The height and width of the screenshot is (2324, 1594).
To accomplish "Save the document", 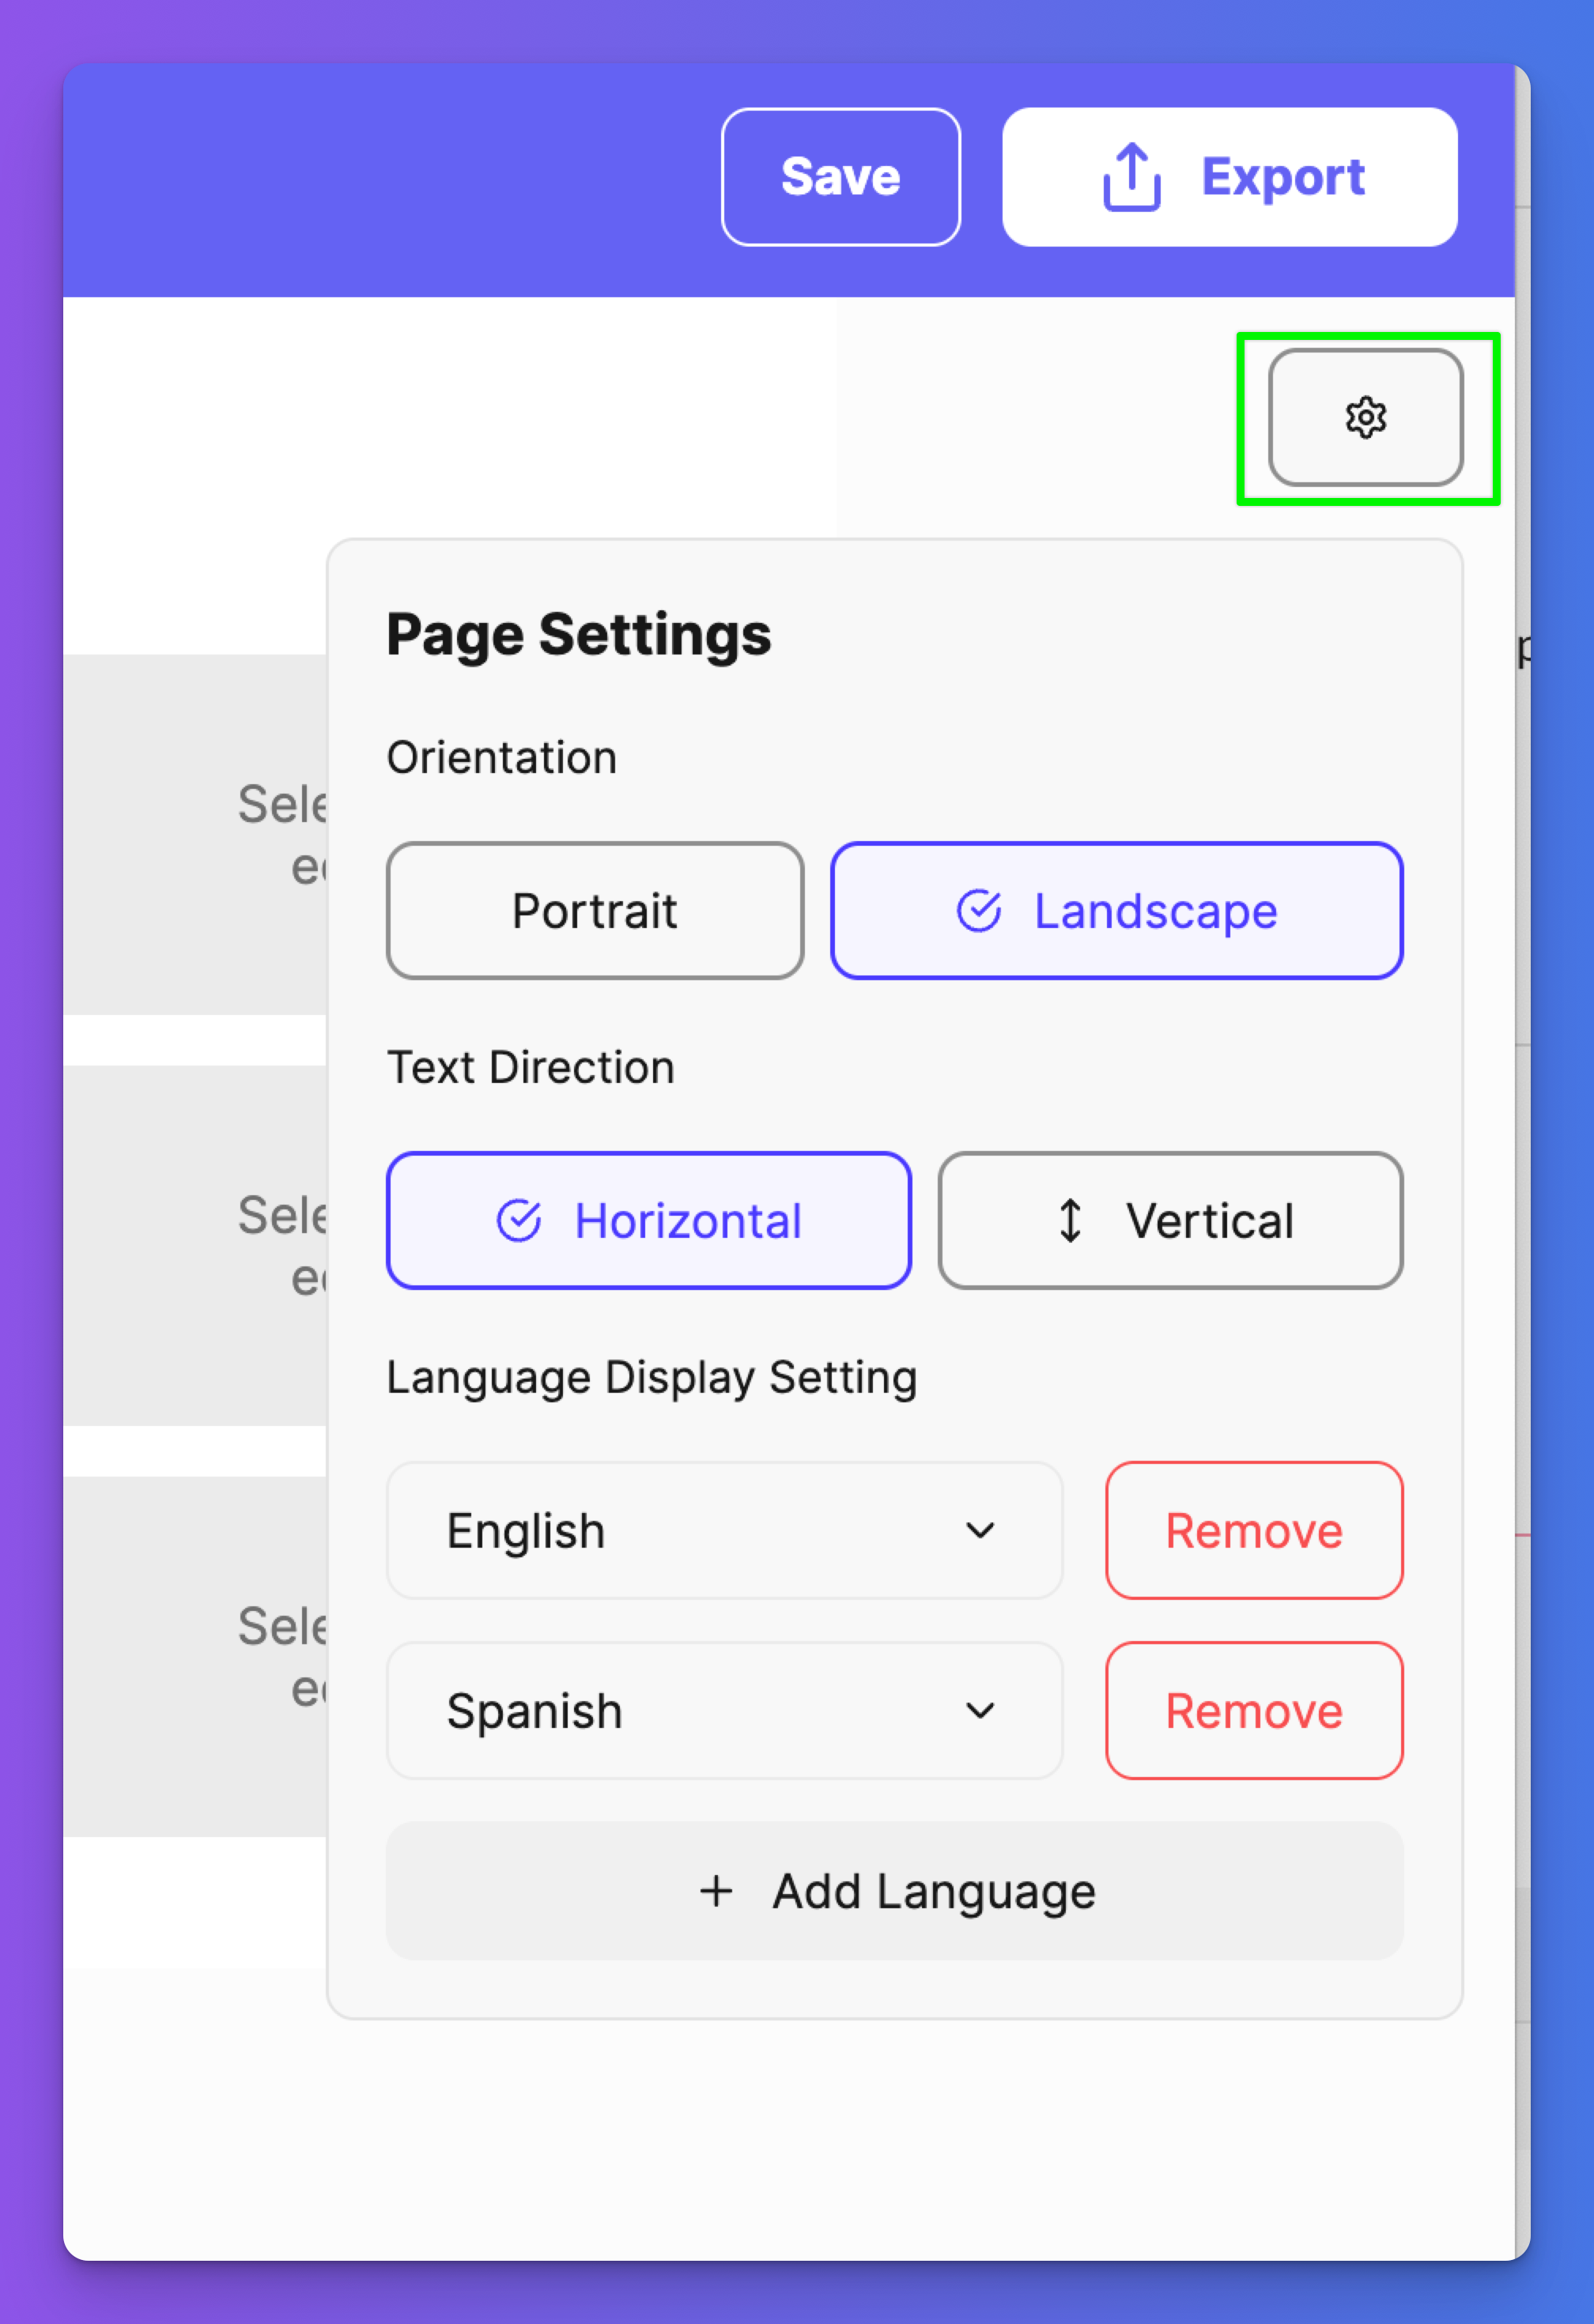I will click(841, 177).
